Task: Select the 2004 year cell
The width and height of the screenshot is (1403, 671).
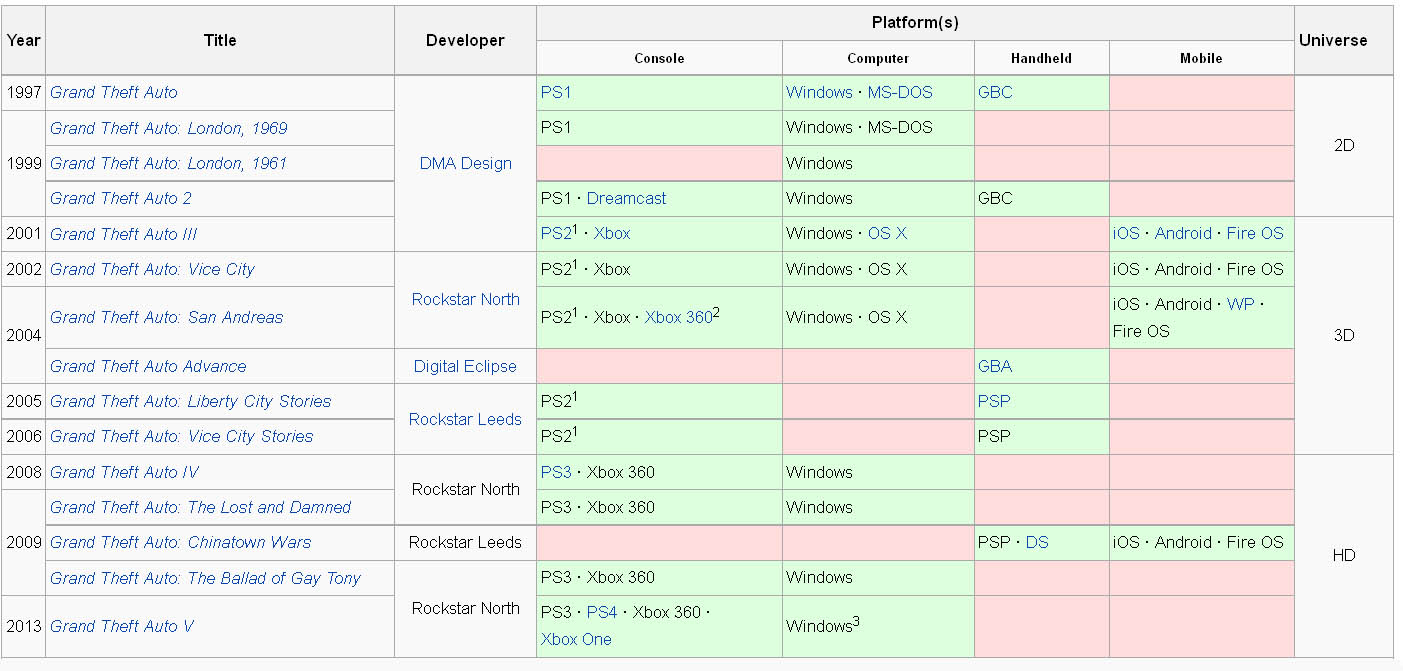Action: pos(24,335)
